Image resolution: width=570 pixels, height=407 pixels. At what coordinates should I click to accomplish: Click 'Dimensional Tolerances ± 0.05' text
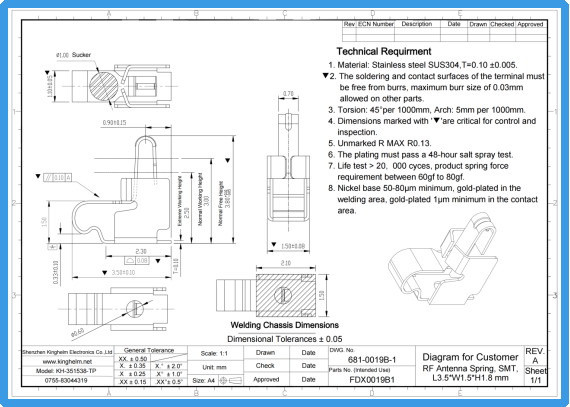[x=285, y=339]
